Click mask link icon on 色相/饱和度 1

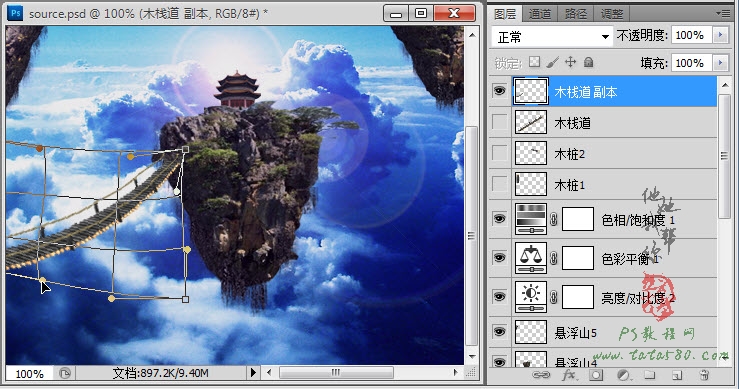[554, 219]
